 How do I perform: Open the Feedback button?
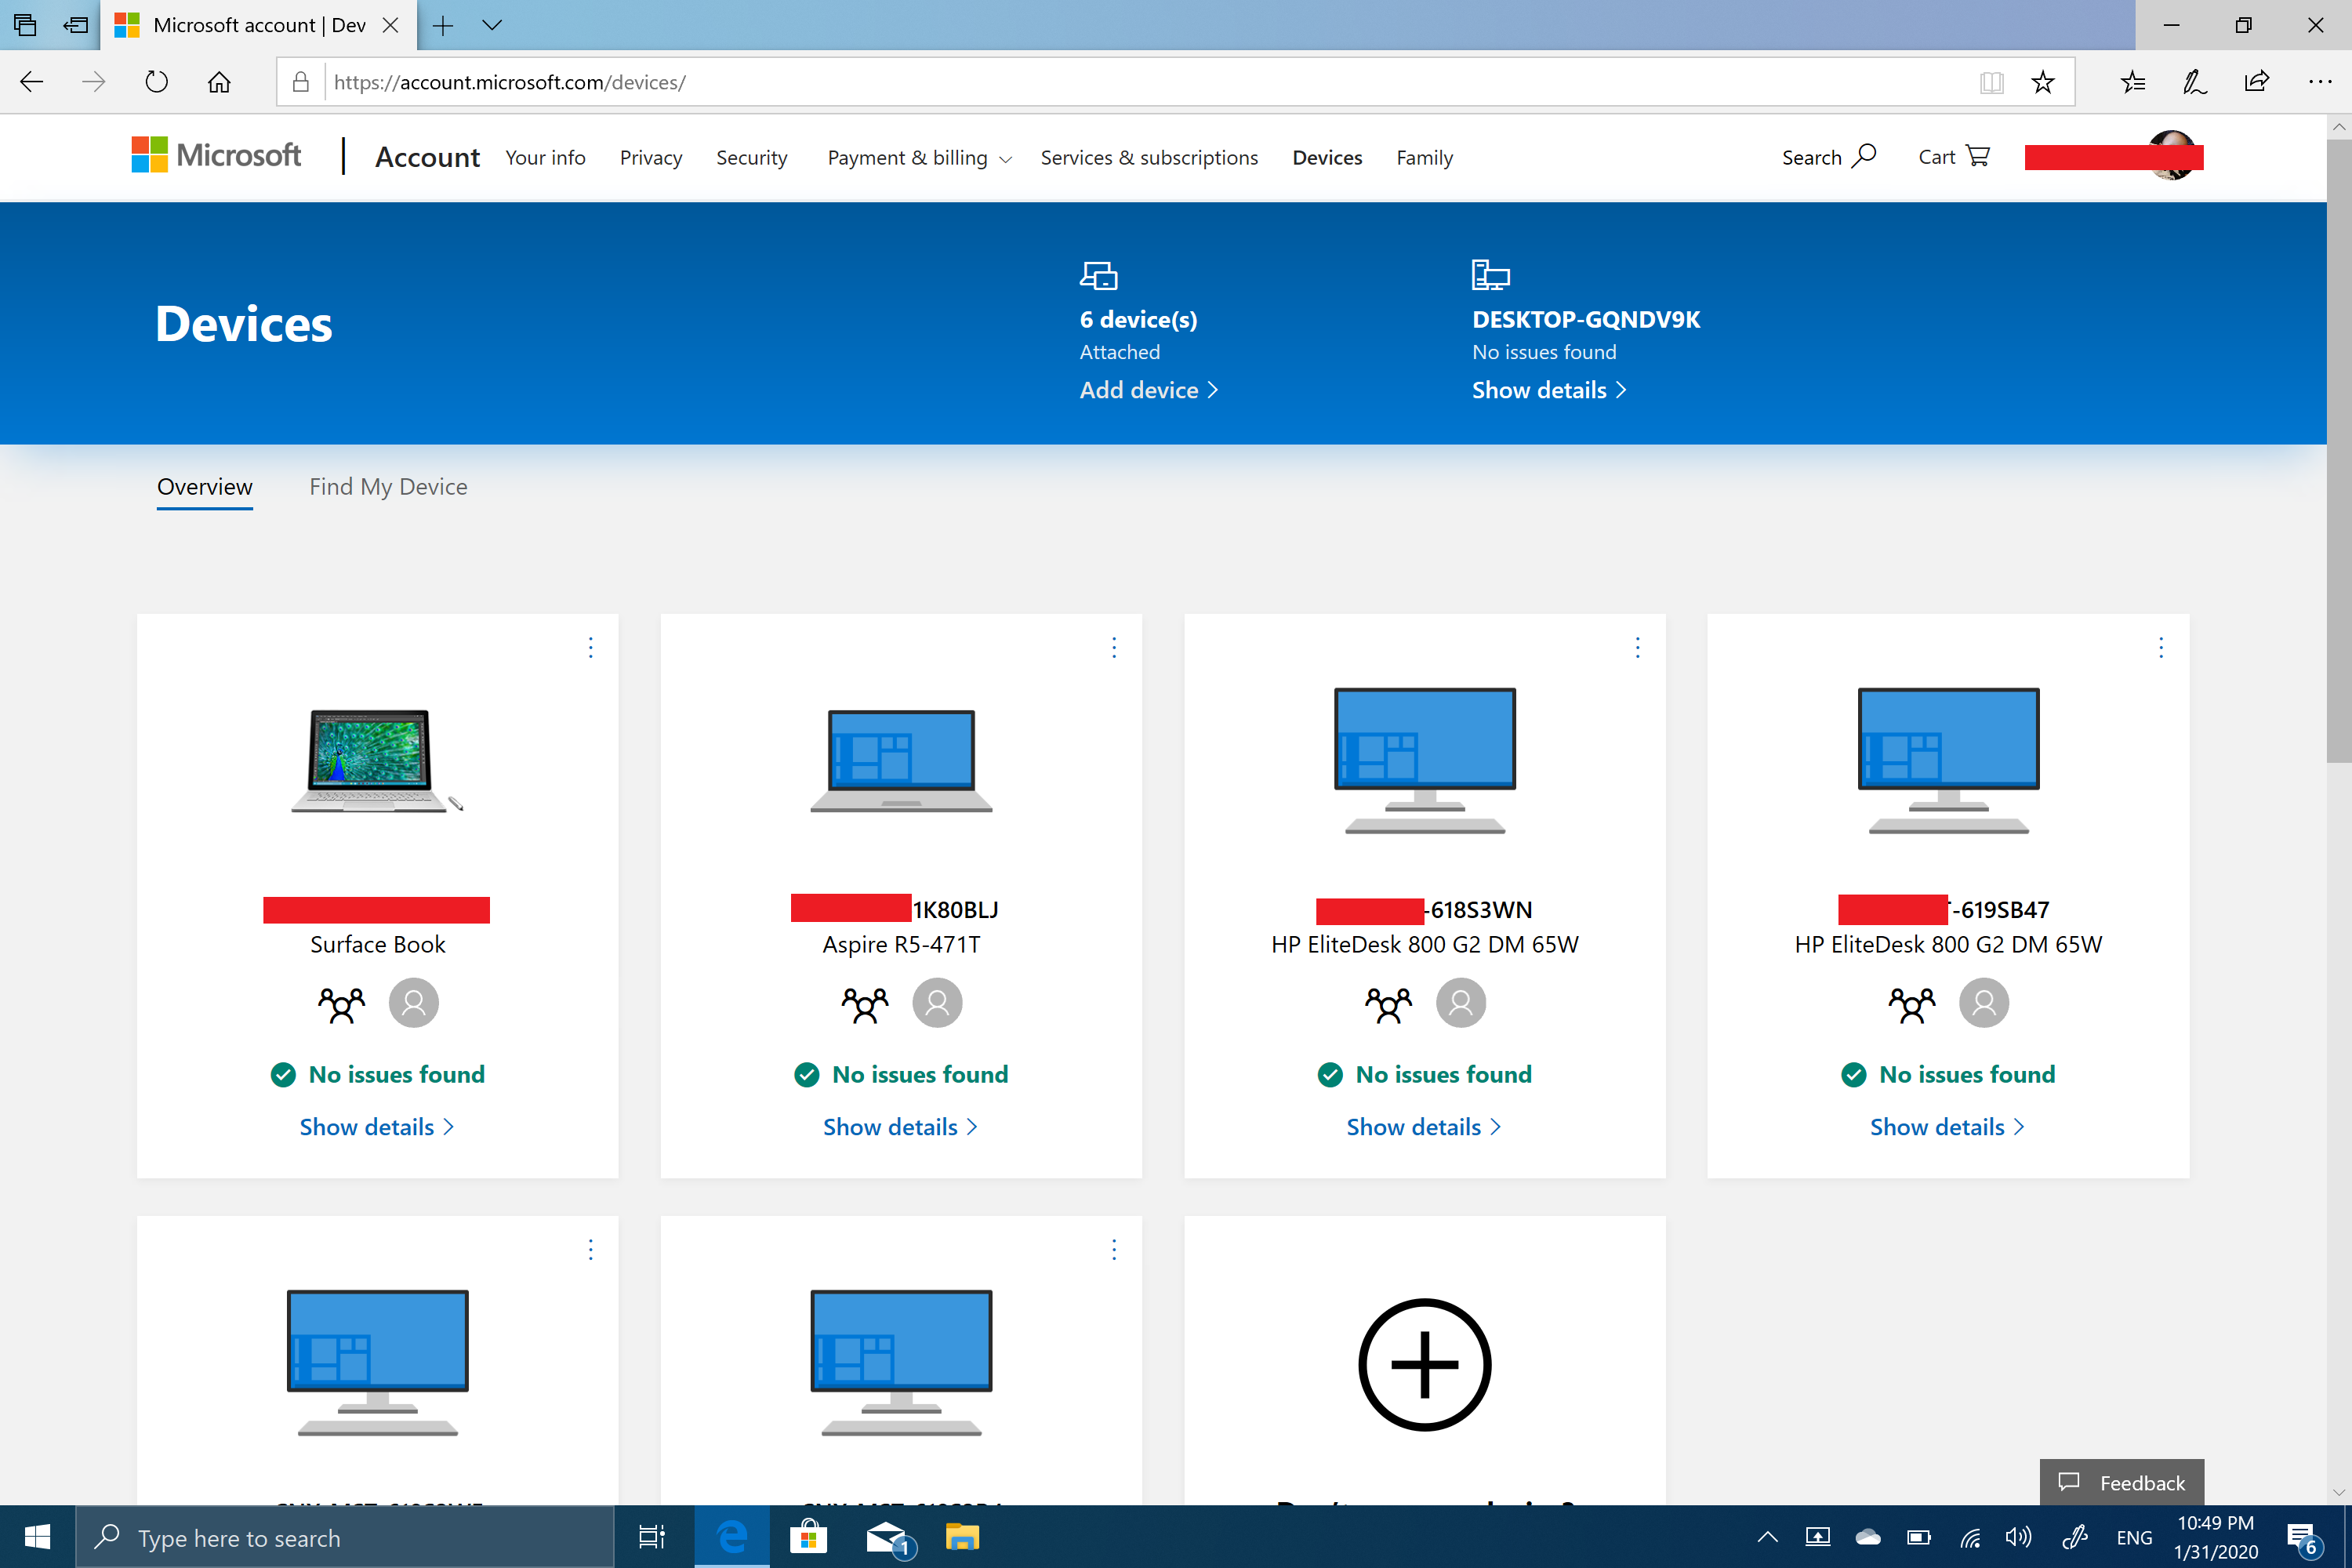[x=2122, y=1483]
